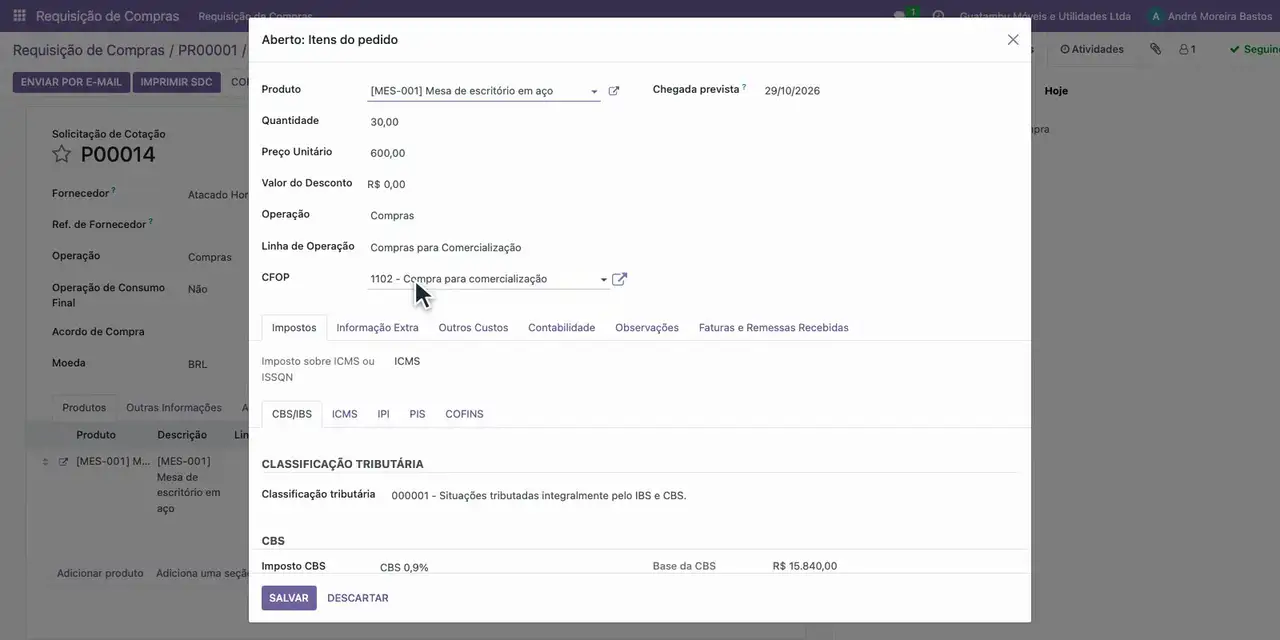Open the MES-001 product row link icon
The width and height of the screenshot is (1280, 640).
point(63,462)
